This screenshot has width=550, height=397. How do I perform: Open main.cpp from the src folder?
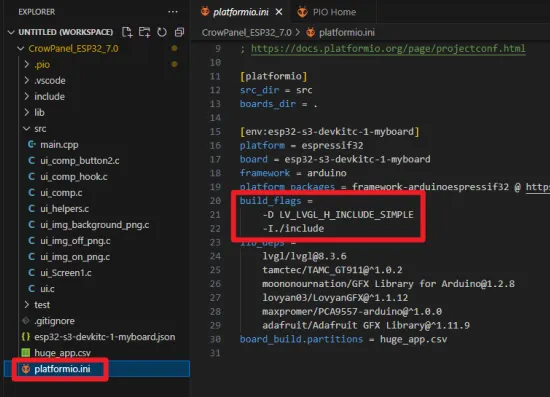pyautogui.click(x=59, y=144)
